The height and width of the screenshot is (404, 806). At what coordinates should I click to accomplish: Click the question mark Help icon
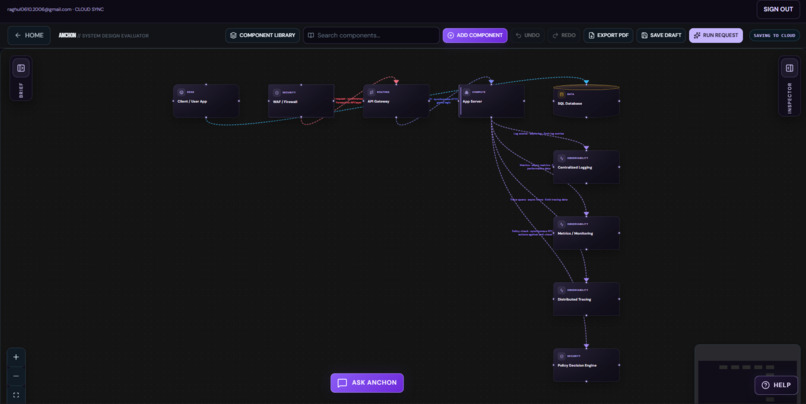click(765, 385)
